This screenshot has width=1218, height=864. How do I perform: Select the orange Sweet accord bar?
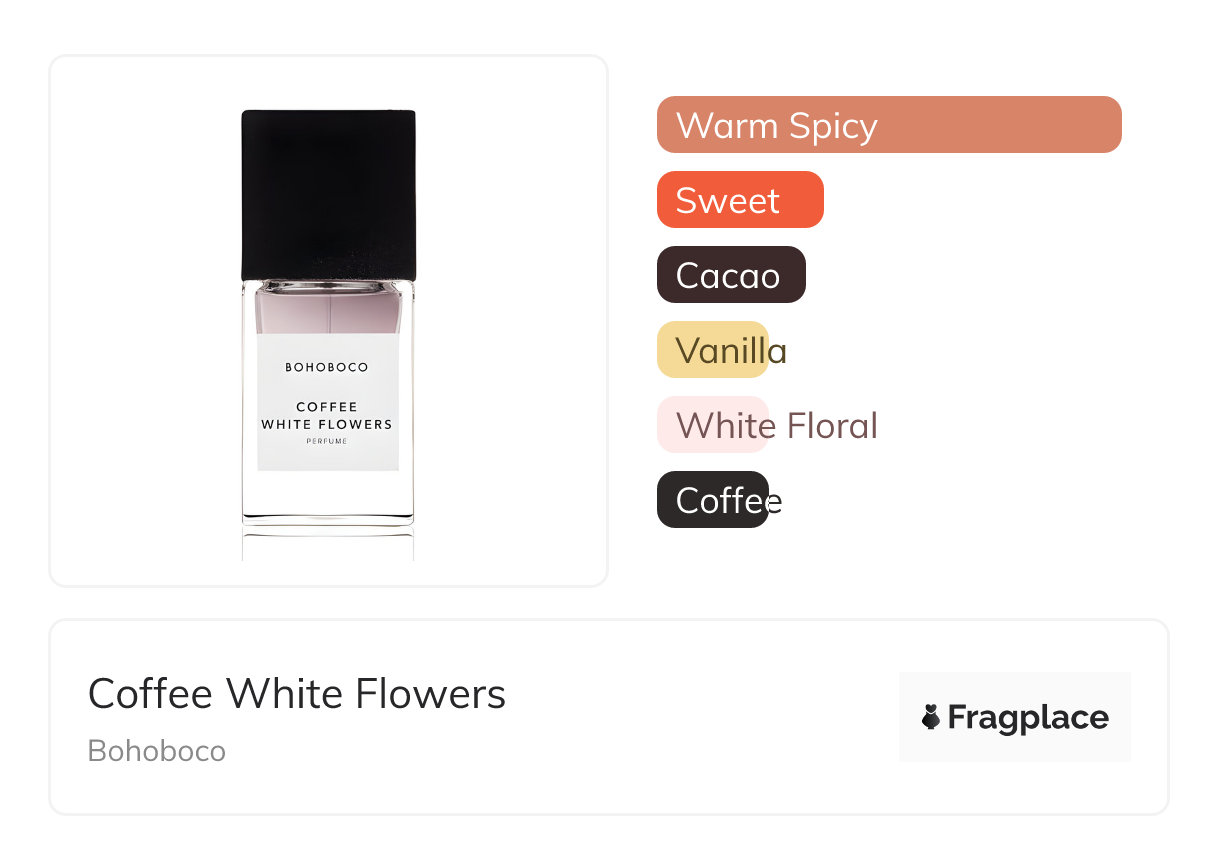pyautogui.click(x=740, y=200)
